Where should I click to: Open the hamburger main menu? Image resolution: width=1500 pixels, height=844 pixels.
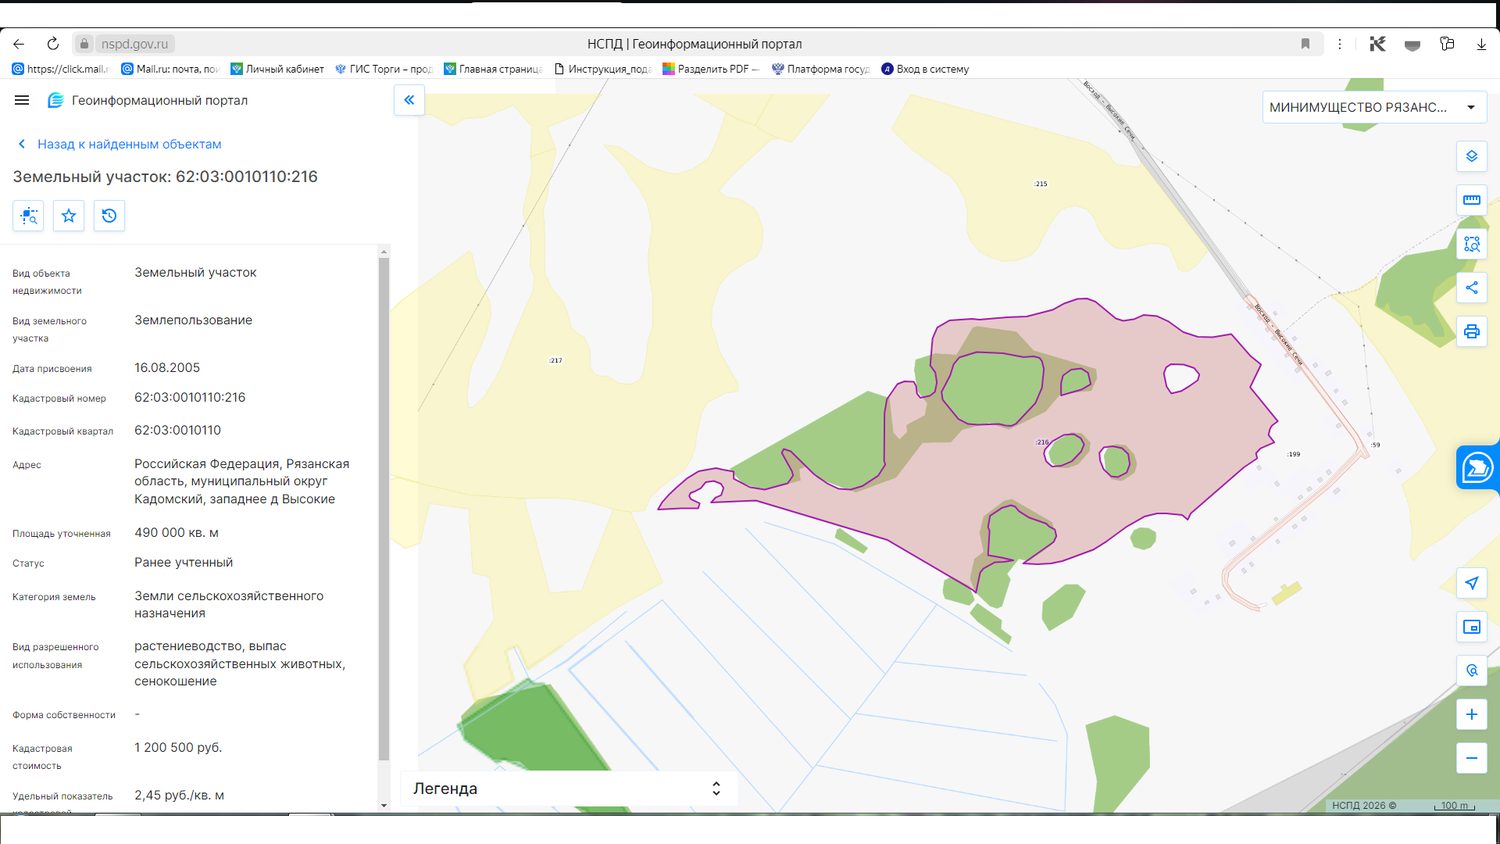[22, 100]
